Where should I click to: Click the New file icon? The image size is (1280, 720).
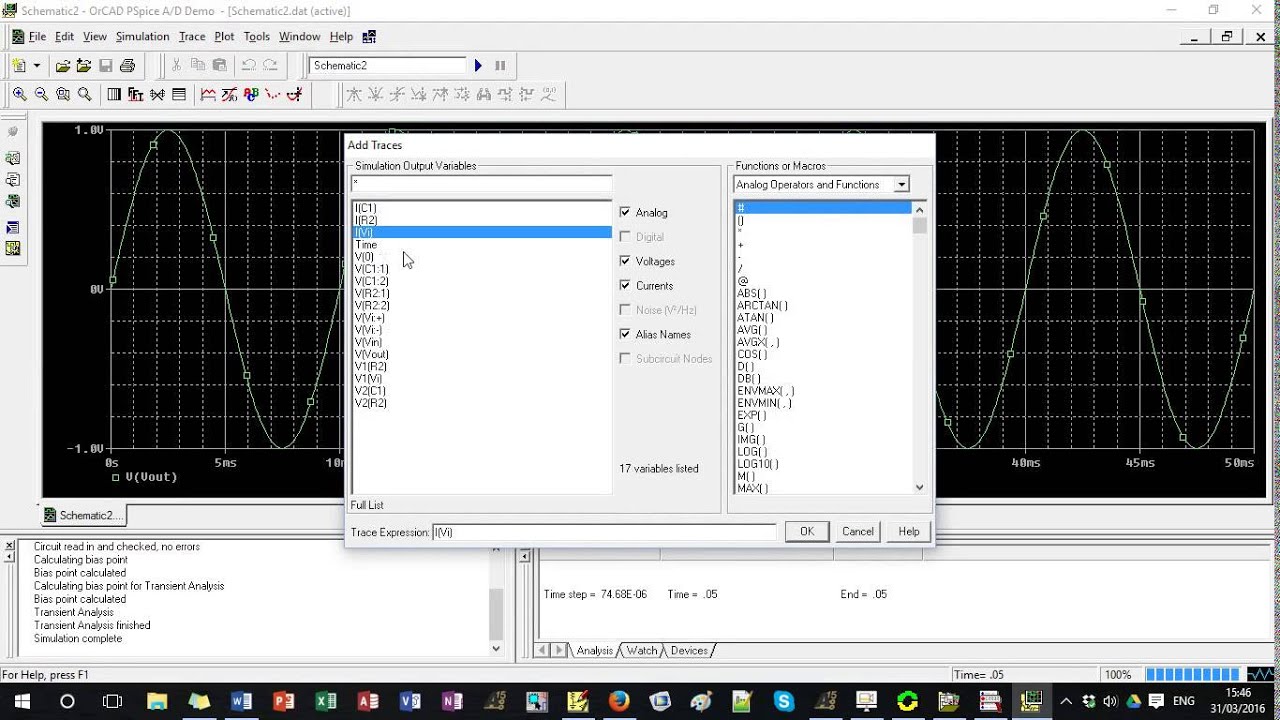19,66
